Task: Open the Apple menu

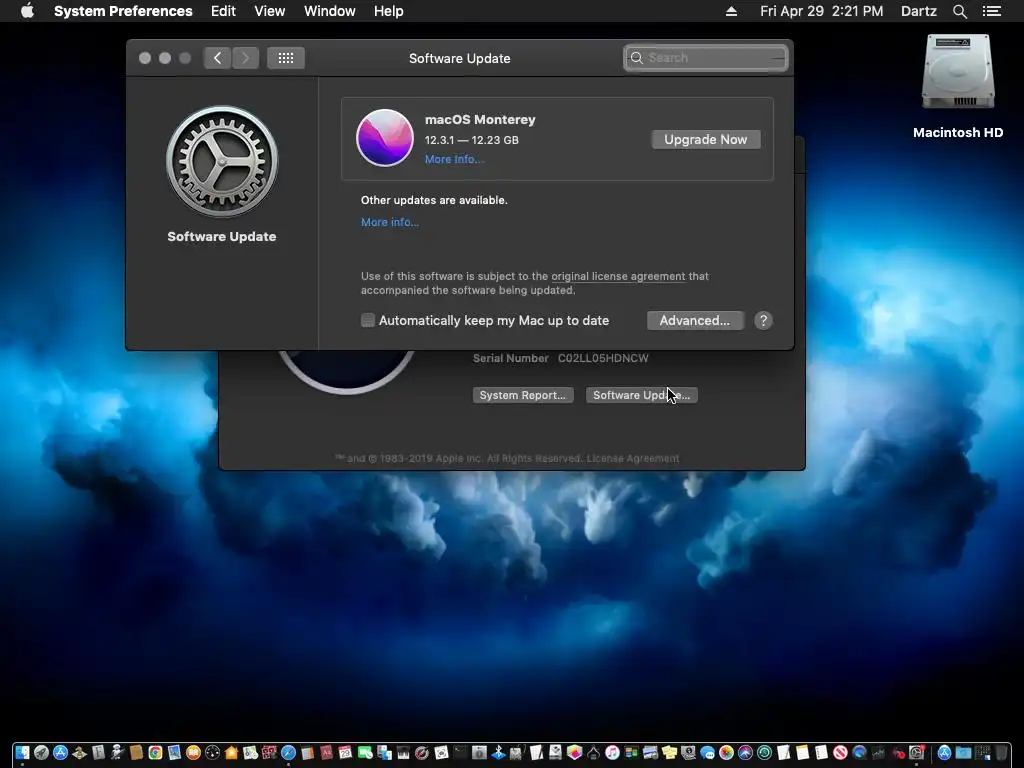Action: coord(27,11)
